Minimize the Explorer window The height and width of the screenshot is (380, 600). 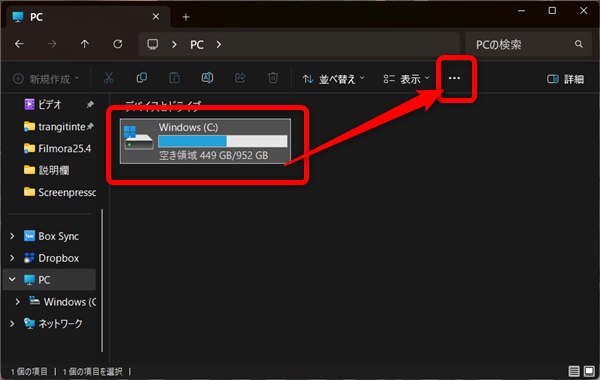(x=521, y=11)
